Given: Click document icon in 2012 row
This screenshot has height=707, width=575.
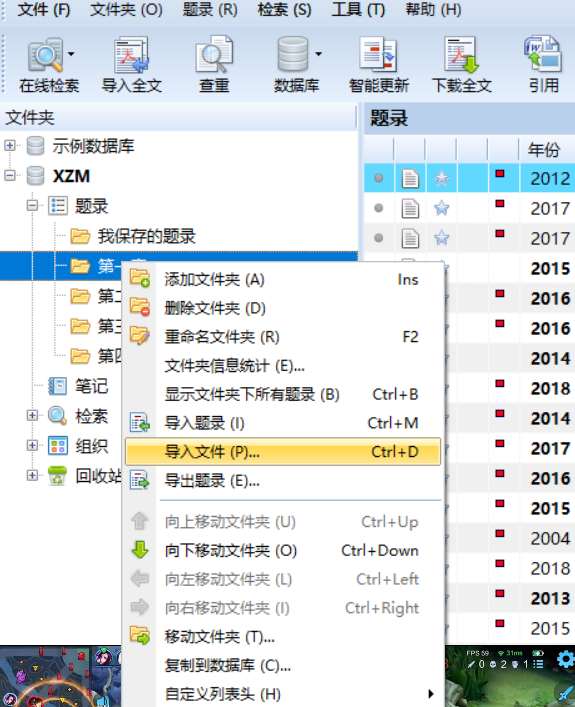Looking at the screenshot, I should point(410,178).
